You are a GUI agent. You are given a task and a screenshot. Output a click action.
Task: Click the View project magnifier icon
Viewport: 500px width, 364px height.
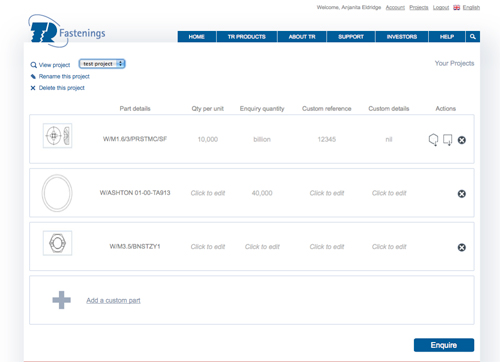[x=33, y=65]
